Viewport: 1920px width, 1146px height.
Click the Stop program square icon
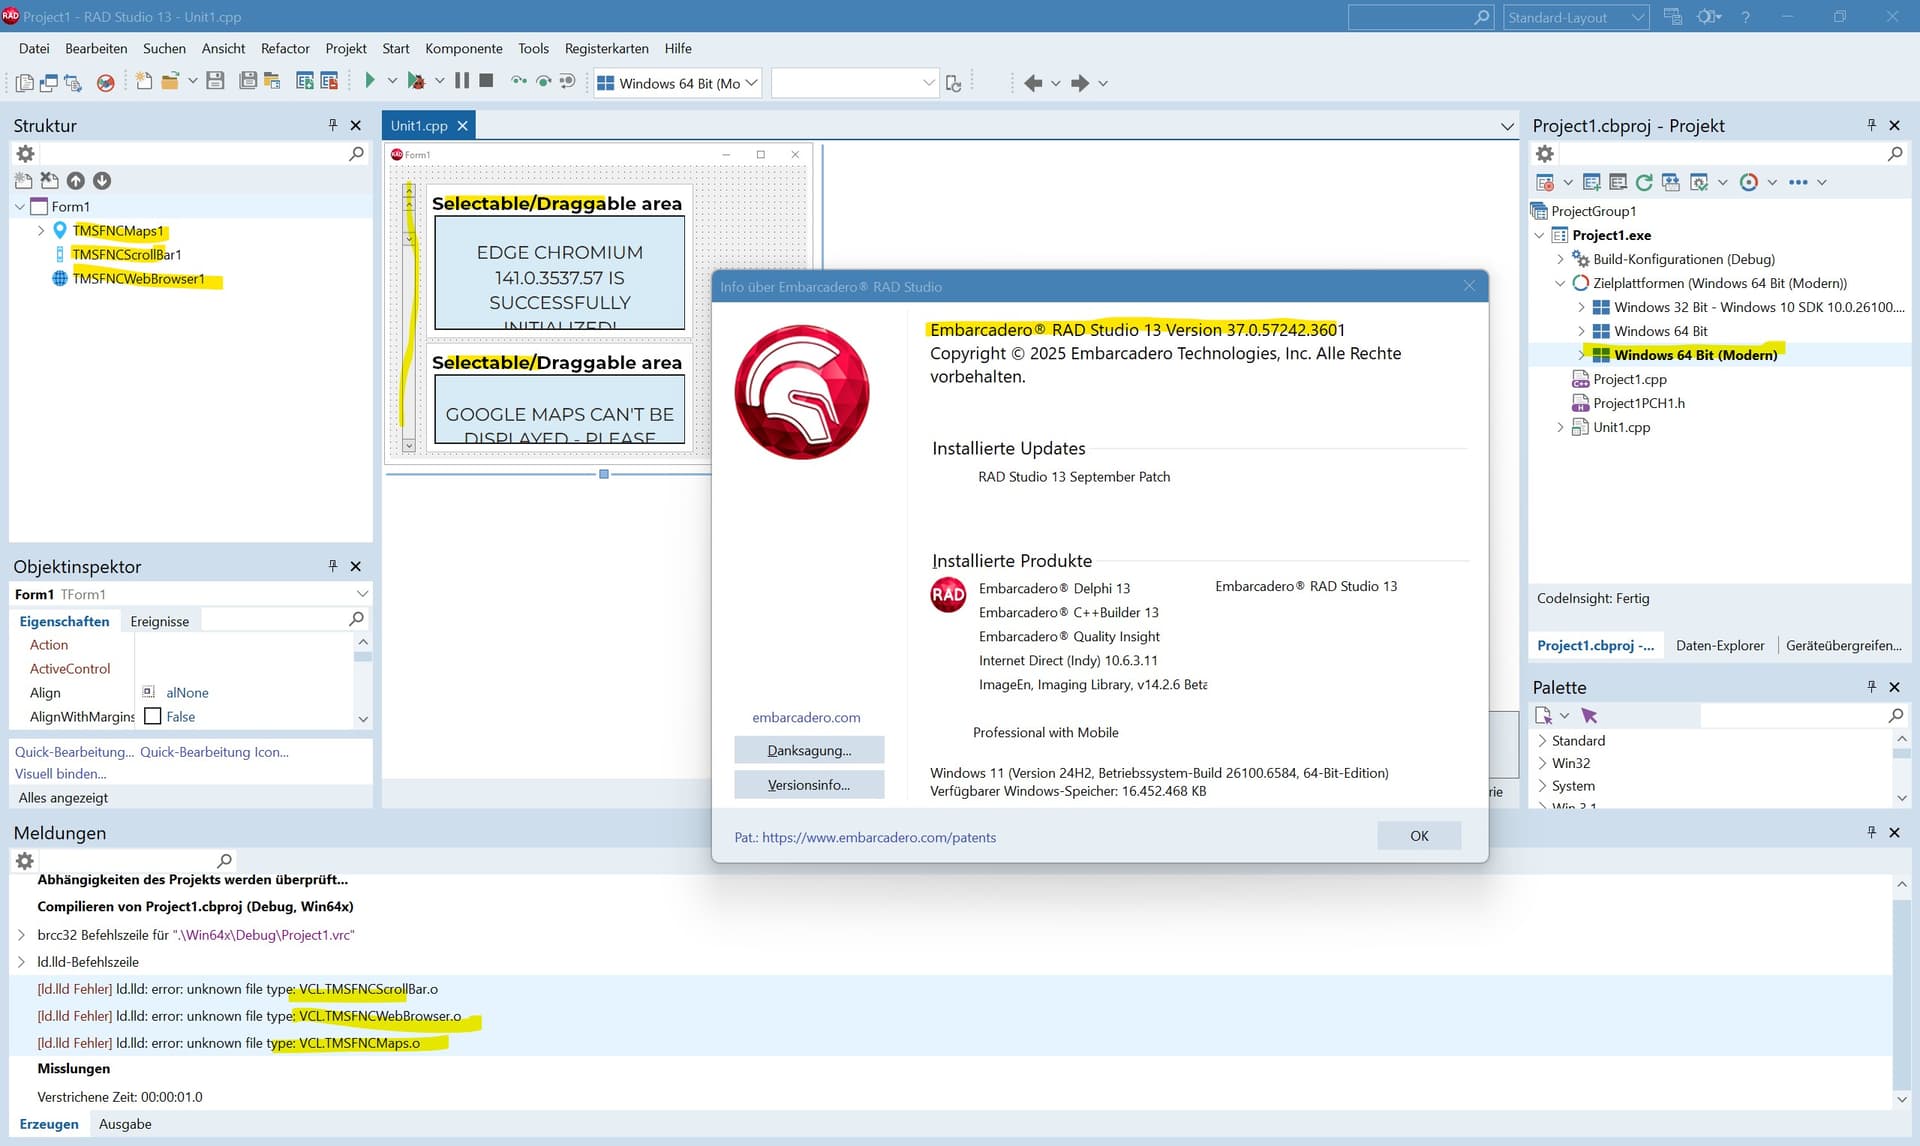(486, 81)
